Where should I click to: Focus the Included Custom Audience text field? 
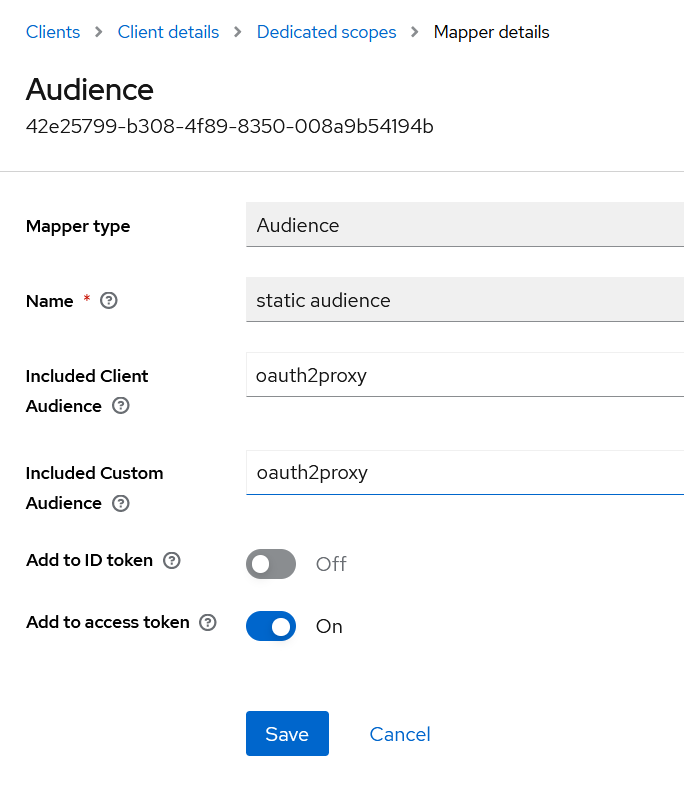464,472
